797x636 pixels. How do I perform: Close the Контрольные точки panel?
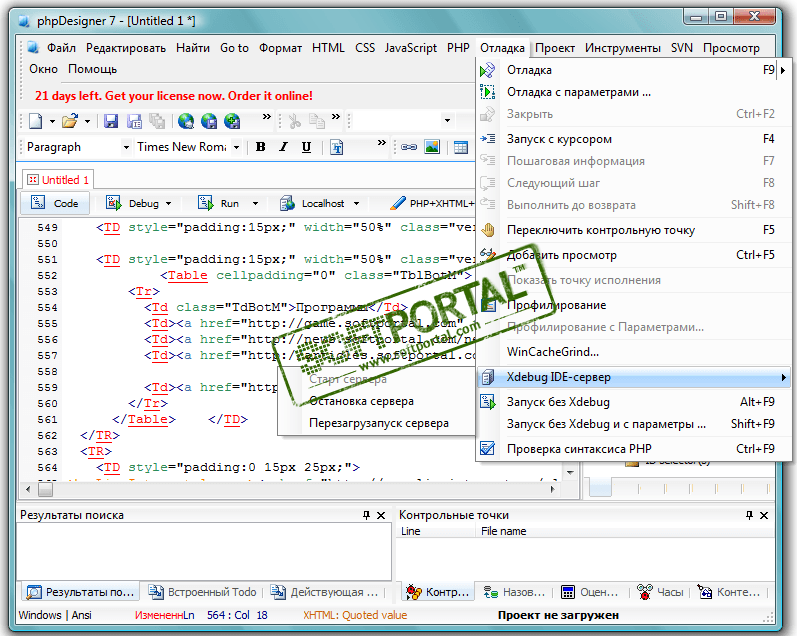pos(763,516)
